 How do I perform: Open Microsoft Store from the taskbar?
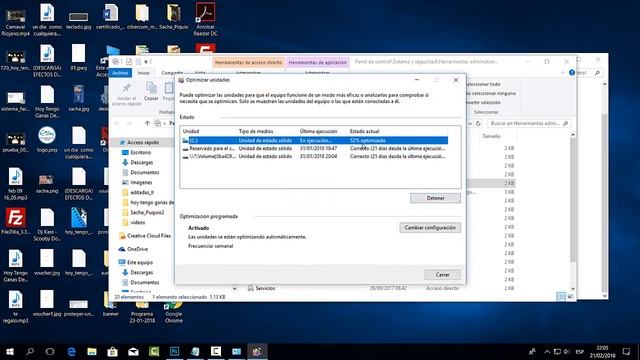113,351
